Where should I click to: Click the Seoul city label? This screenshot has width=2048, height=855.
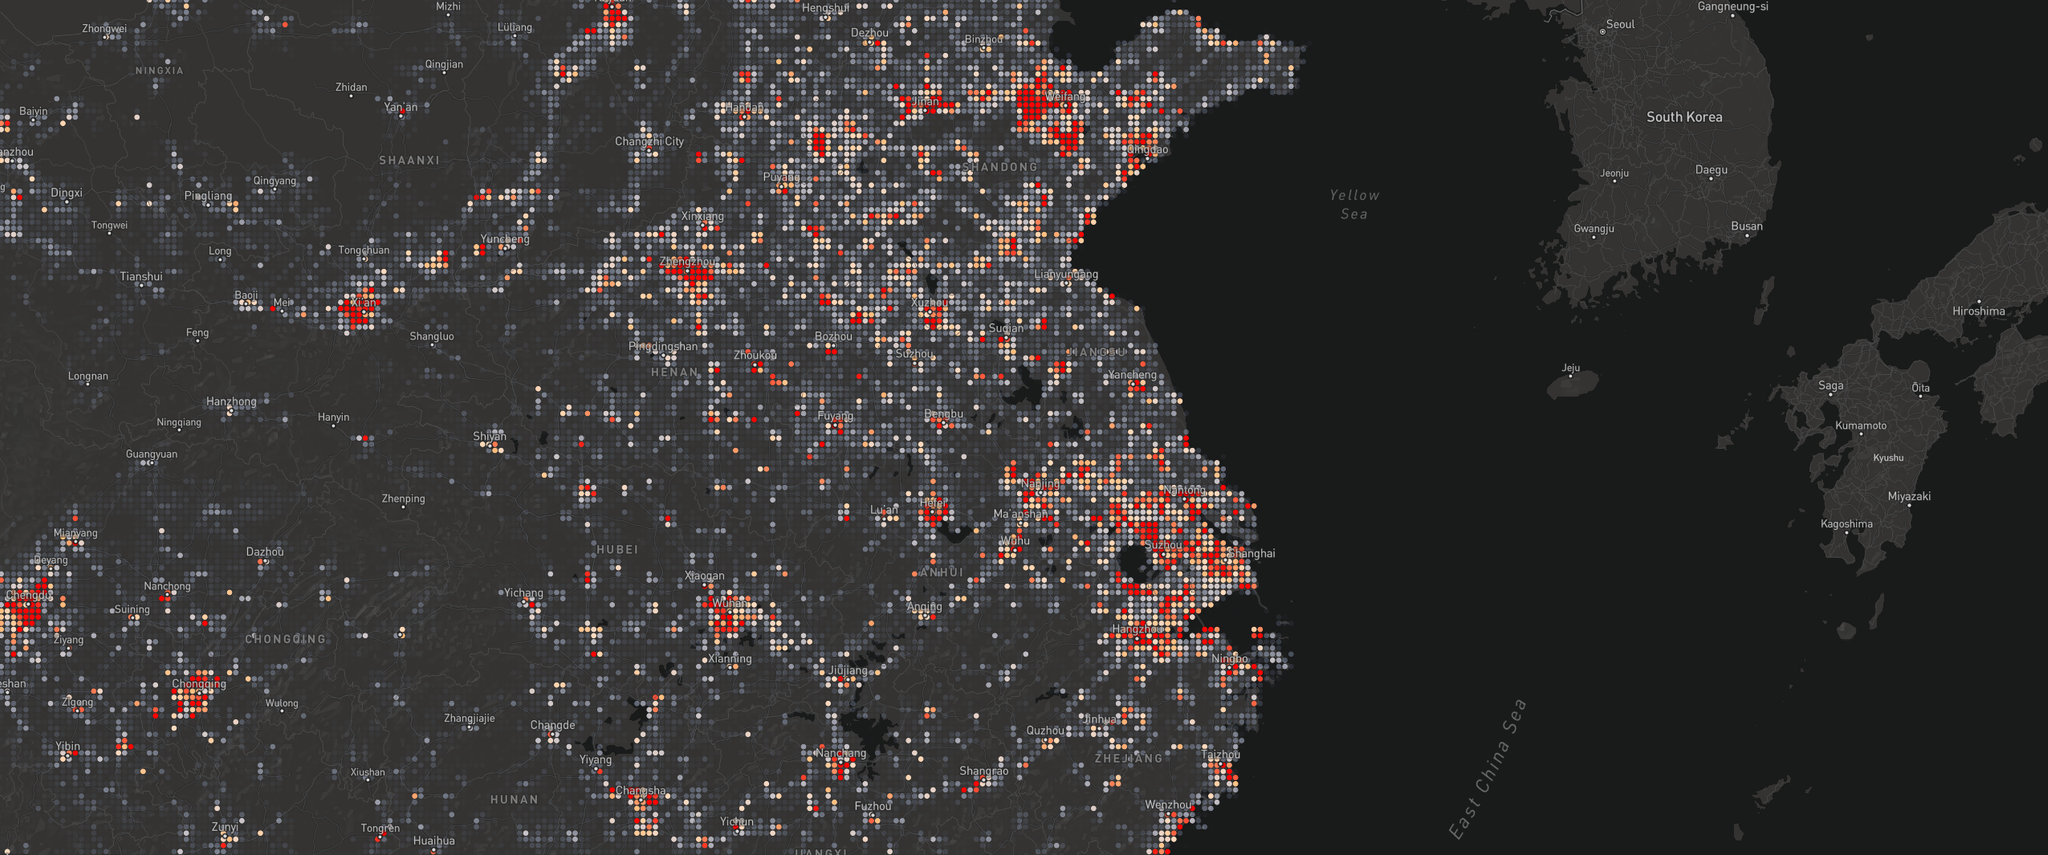coord(1620,24)
